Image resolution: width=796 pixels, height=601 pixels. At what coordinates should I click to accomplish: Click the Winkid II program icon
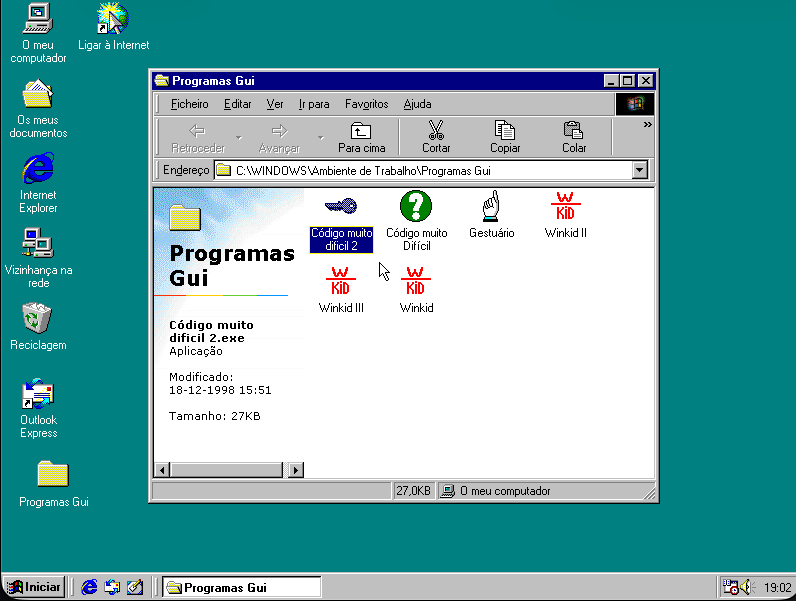click(566, 207)
